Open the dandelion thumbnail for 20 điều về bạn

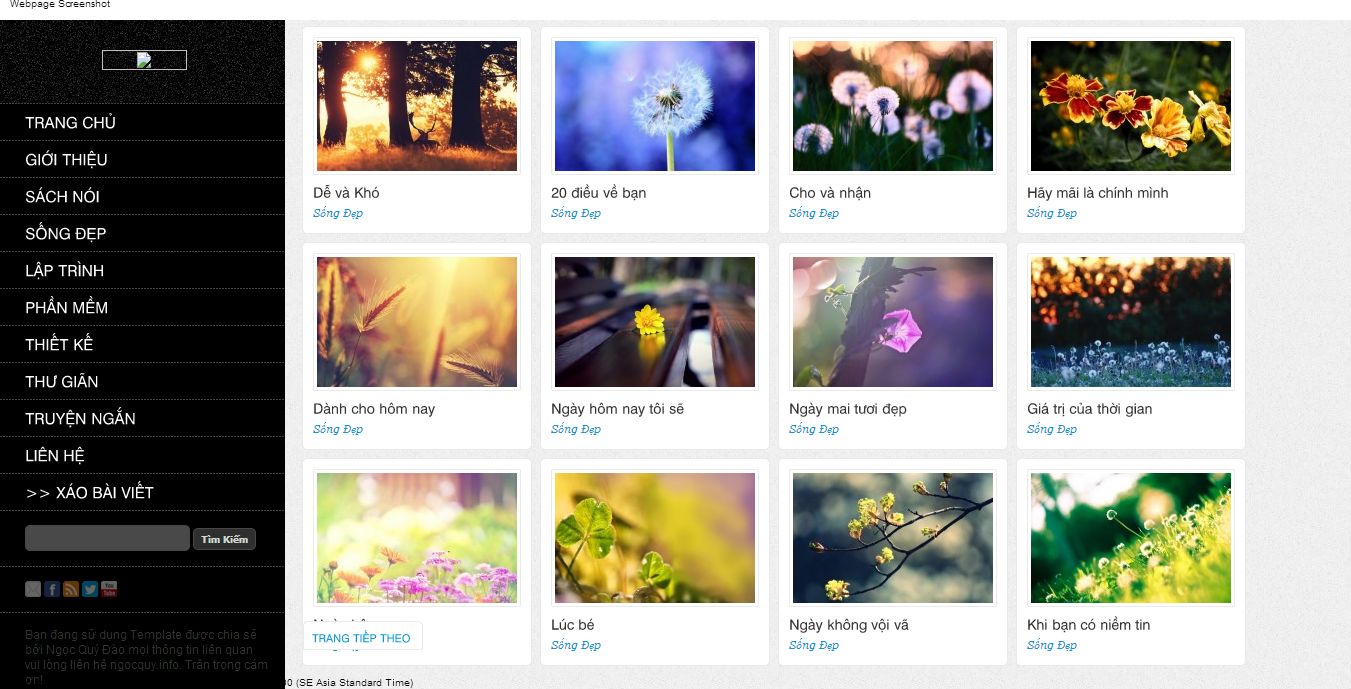[x=655, y=106]
